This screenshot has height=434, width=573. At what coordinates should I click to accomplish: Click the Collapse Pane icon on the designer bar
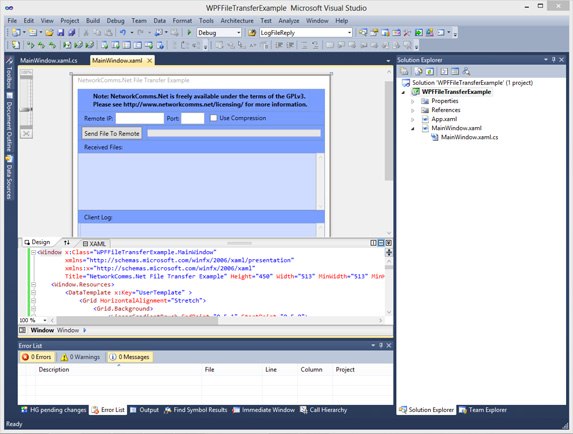point(388,243)
